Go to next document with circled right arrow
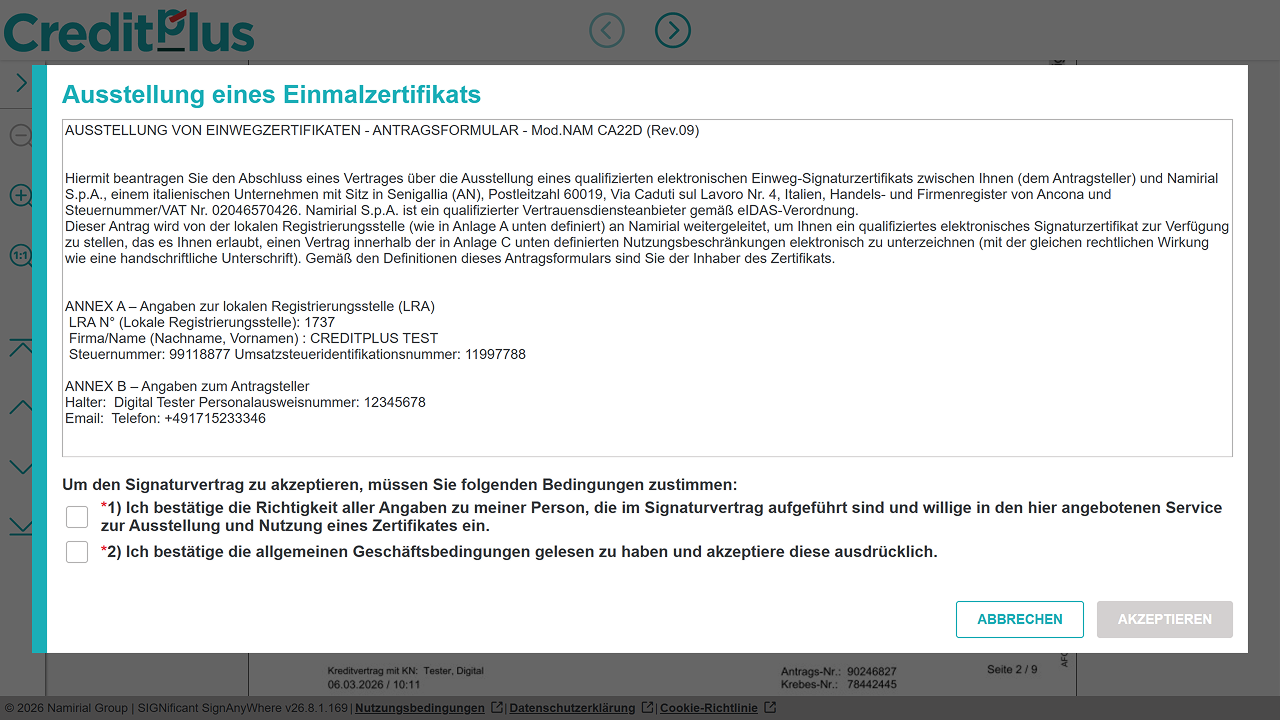 [673, 30]
